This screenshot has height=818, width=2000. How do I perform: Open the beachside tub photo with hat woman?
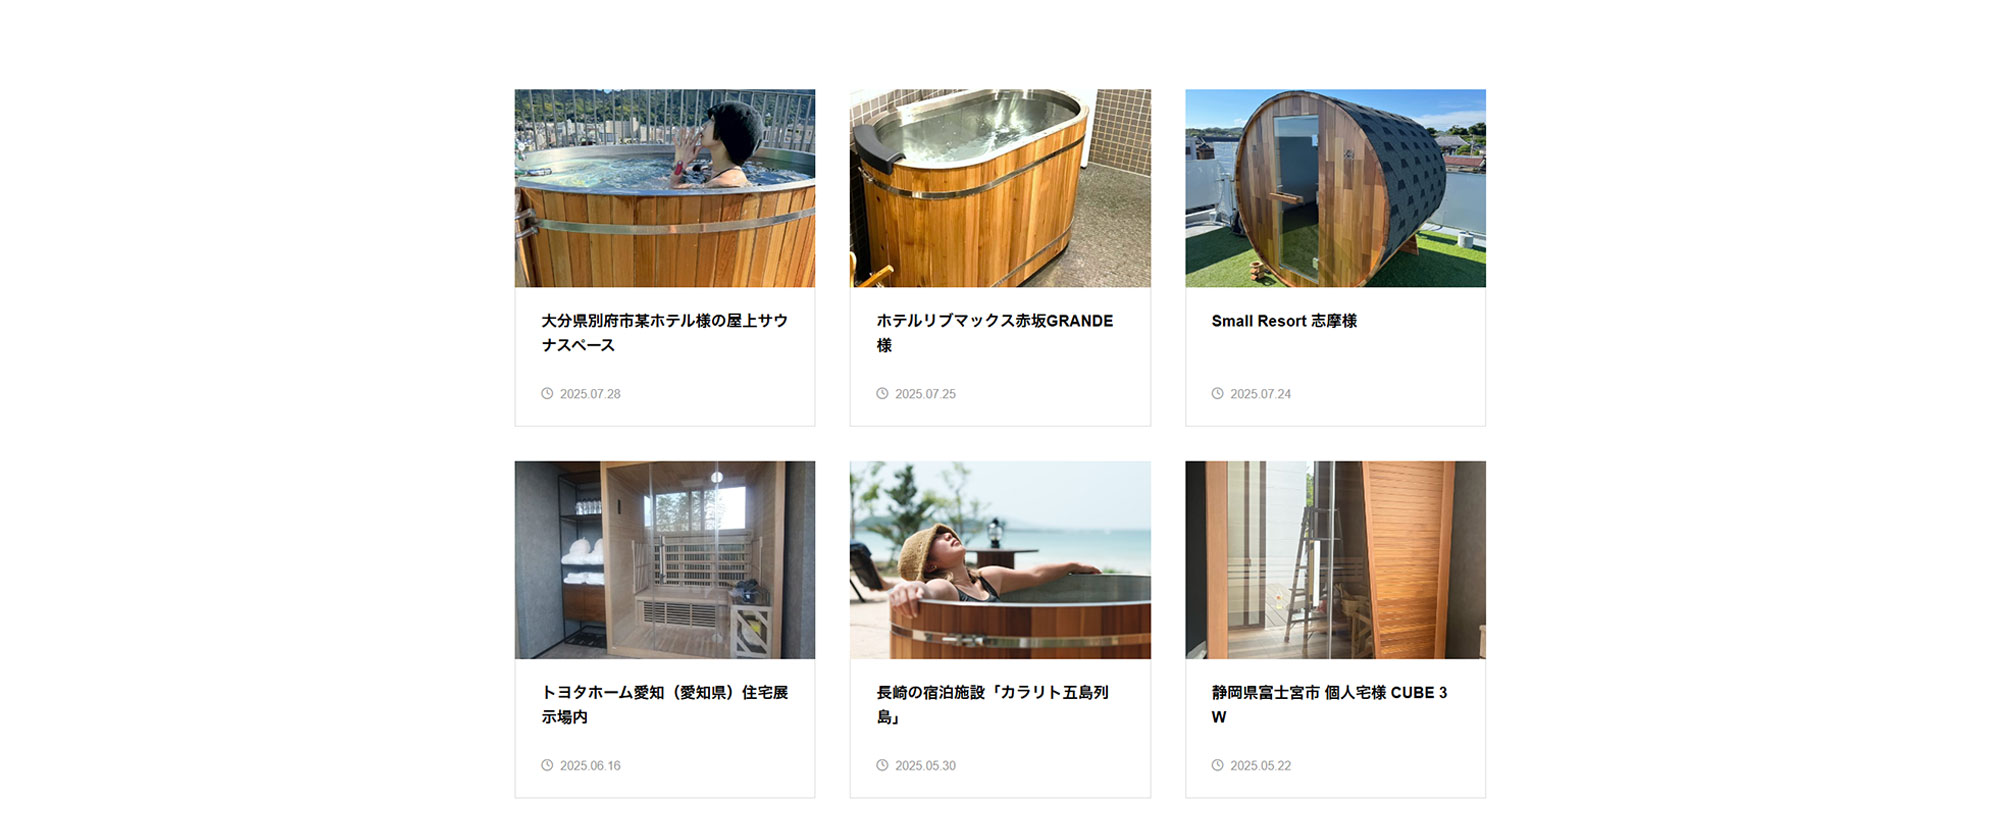coord(1000,560)
